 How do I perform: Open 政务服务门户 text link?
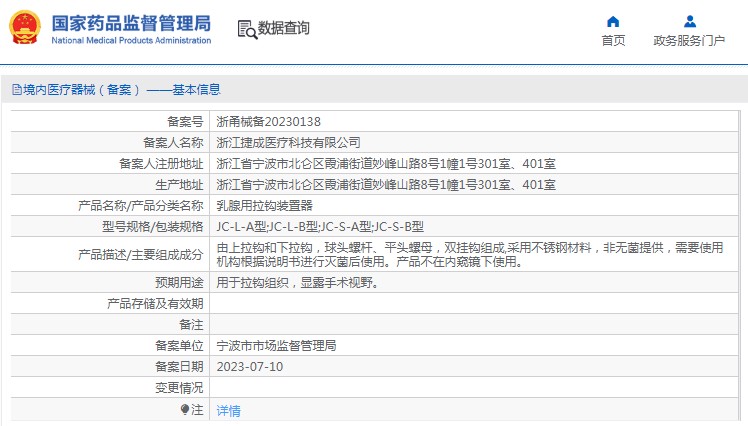point(689,41)
